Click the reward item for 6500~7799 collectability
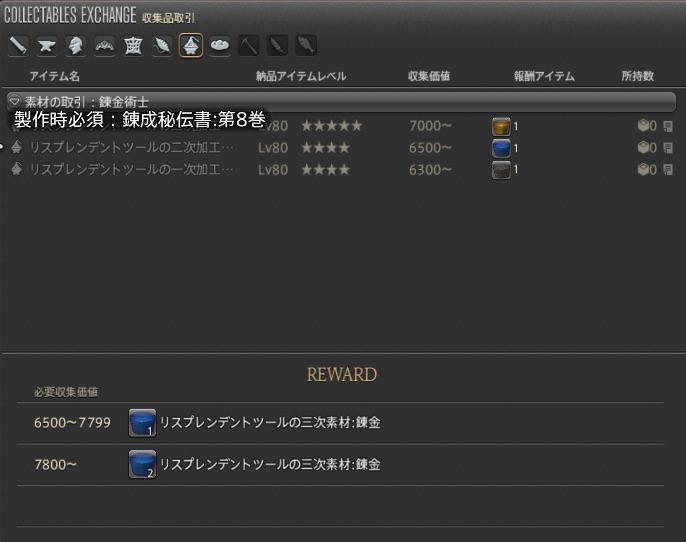The width and height of the screenshot is (686, 542). click(142, 423)
